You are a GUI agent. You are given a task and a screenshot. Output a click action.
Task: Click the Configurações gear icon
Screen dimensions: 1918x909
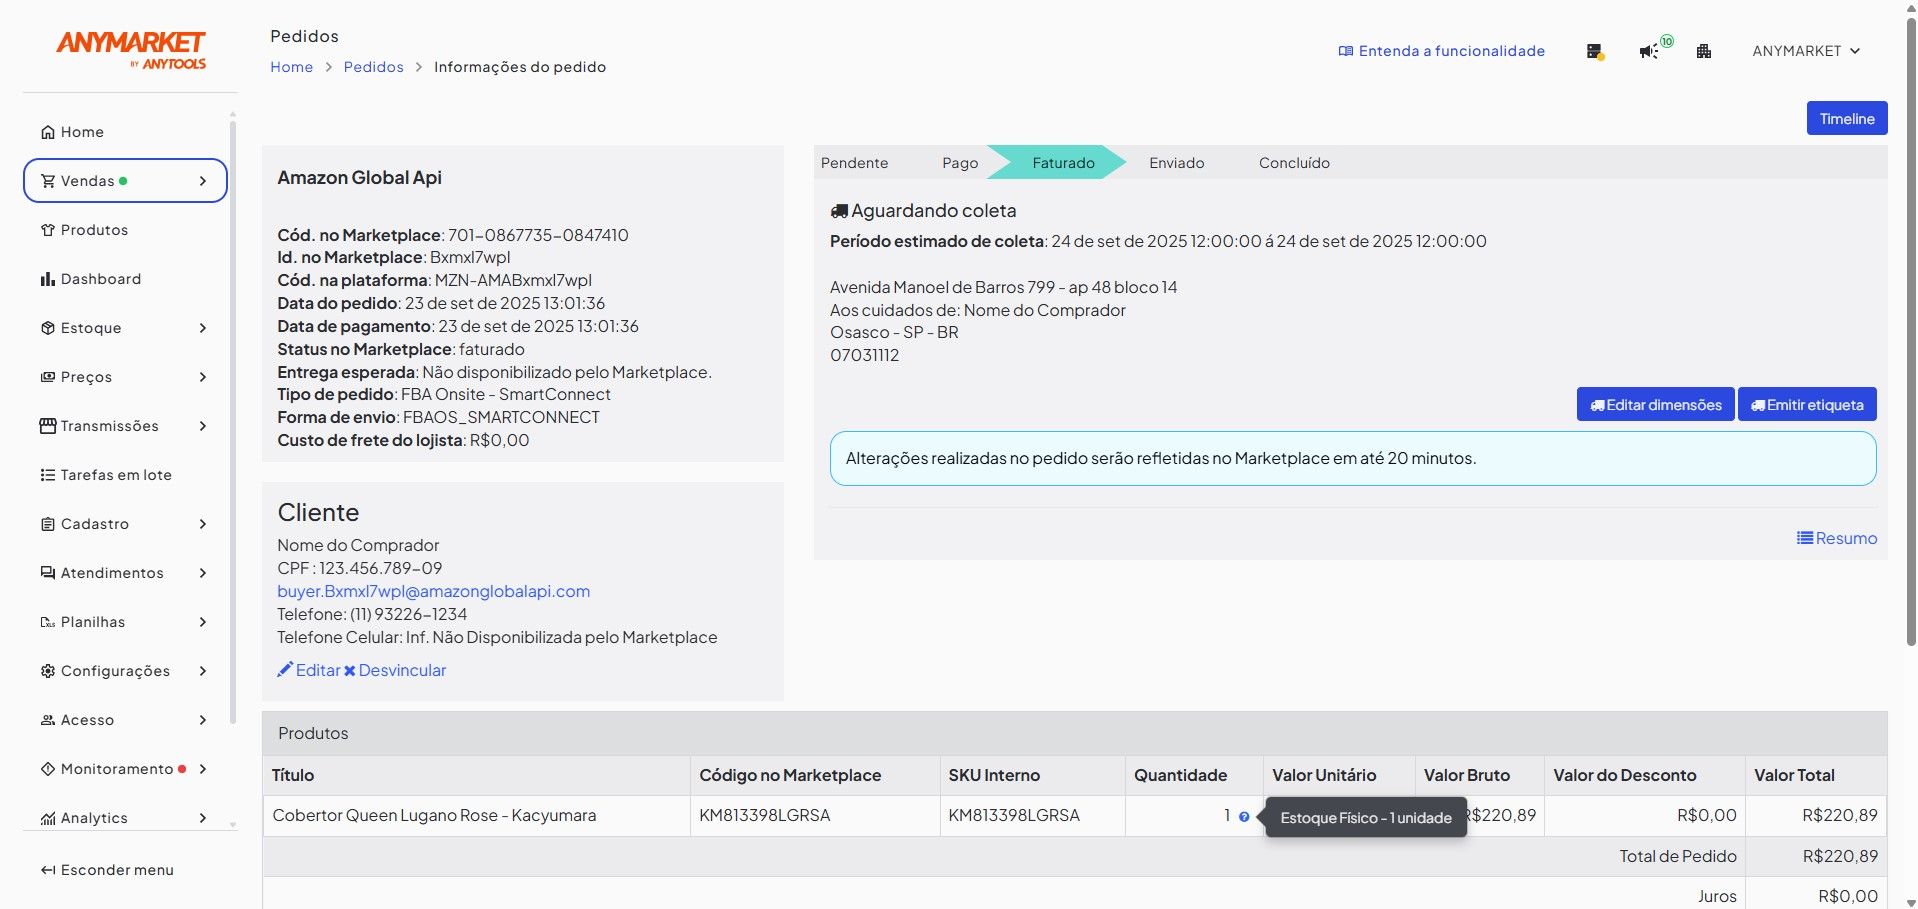pyautogui.click(x=48, y=671)
